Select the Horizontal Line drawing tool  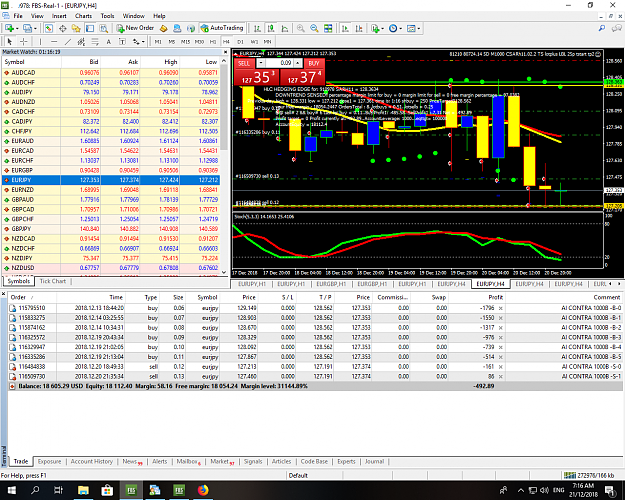54,41
